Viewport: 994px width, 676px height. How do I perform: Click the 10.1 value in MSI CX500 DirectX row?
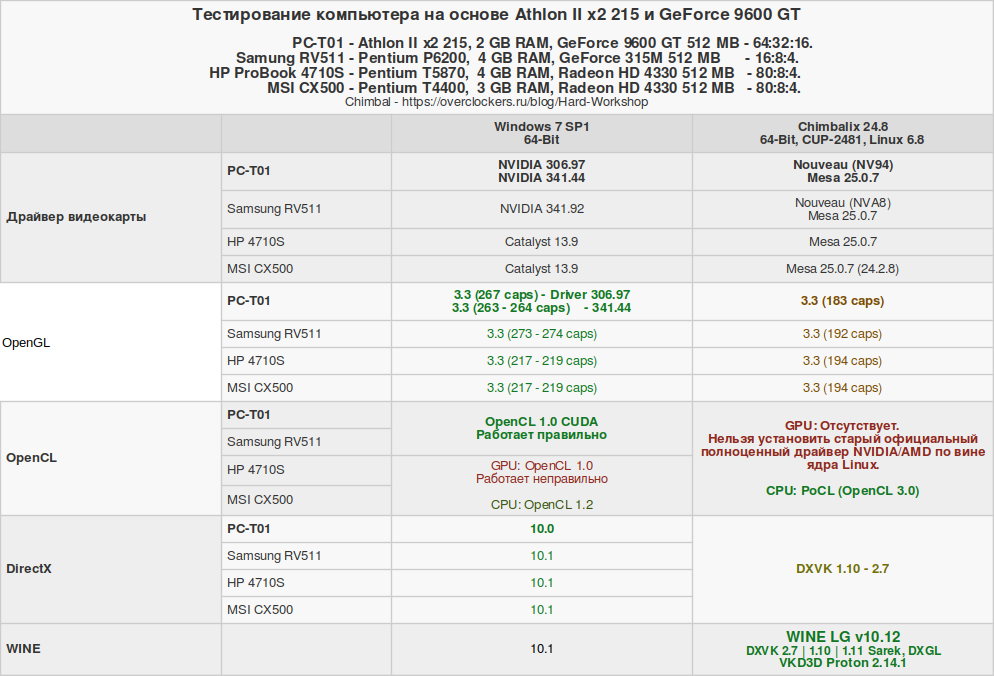pyautogui.click(x=542, y=610)
